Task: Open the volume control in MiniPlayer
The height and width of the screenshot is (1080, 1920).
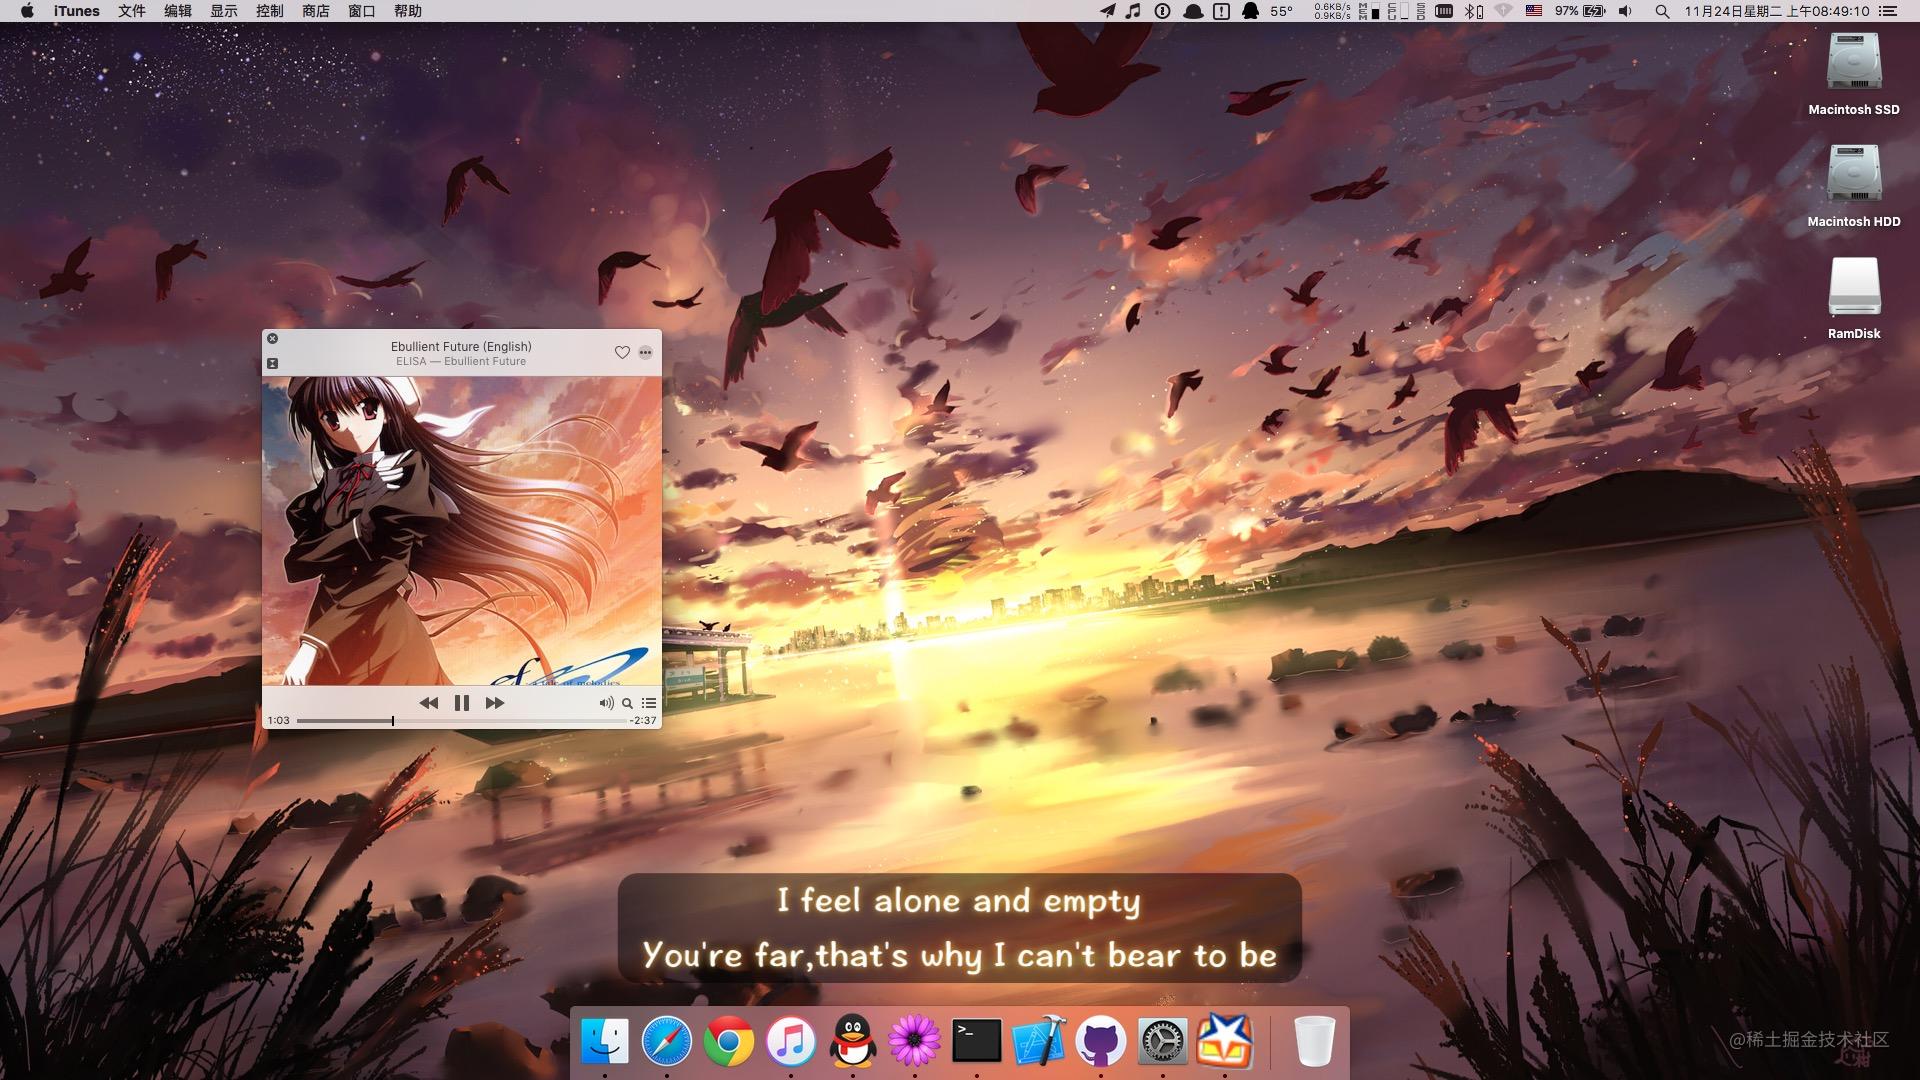Action: pyautogui.click(x=605, y=702)
